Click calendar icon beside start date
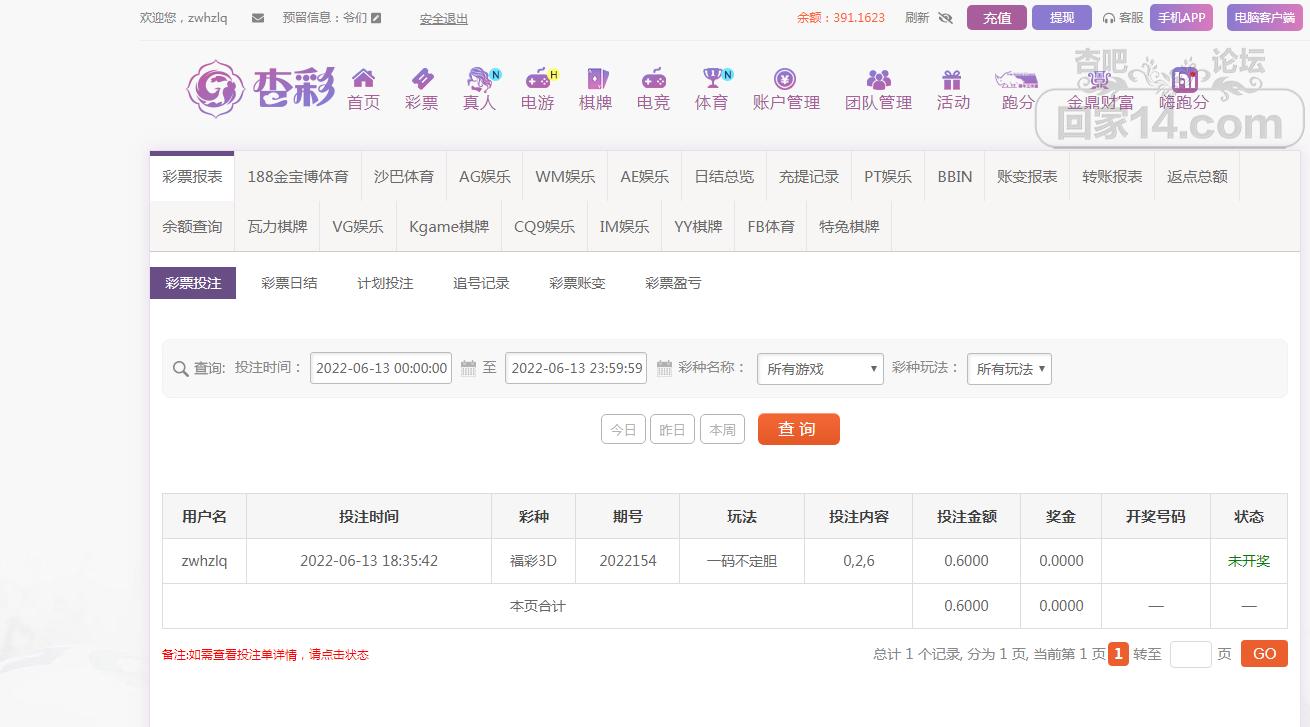 click(x=468, y=368)
